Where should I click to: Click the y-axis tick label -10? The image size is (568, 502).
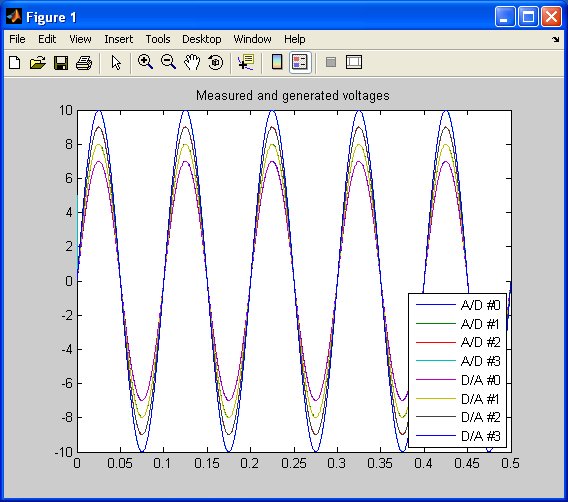tap(64, 452)
